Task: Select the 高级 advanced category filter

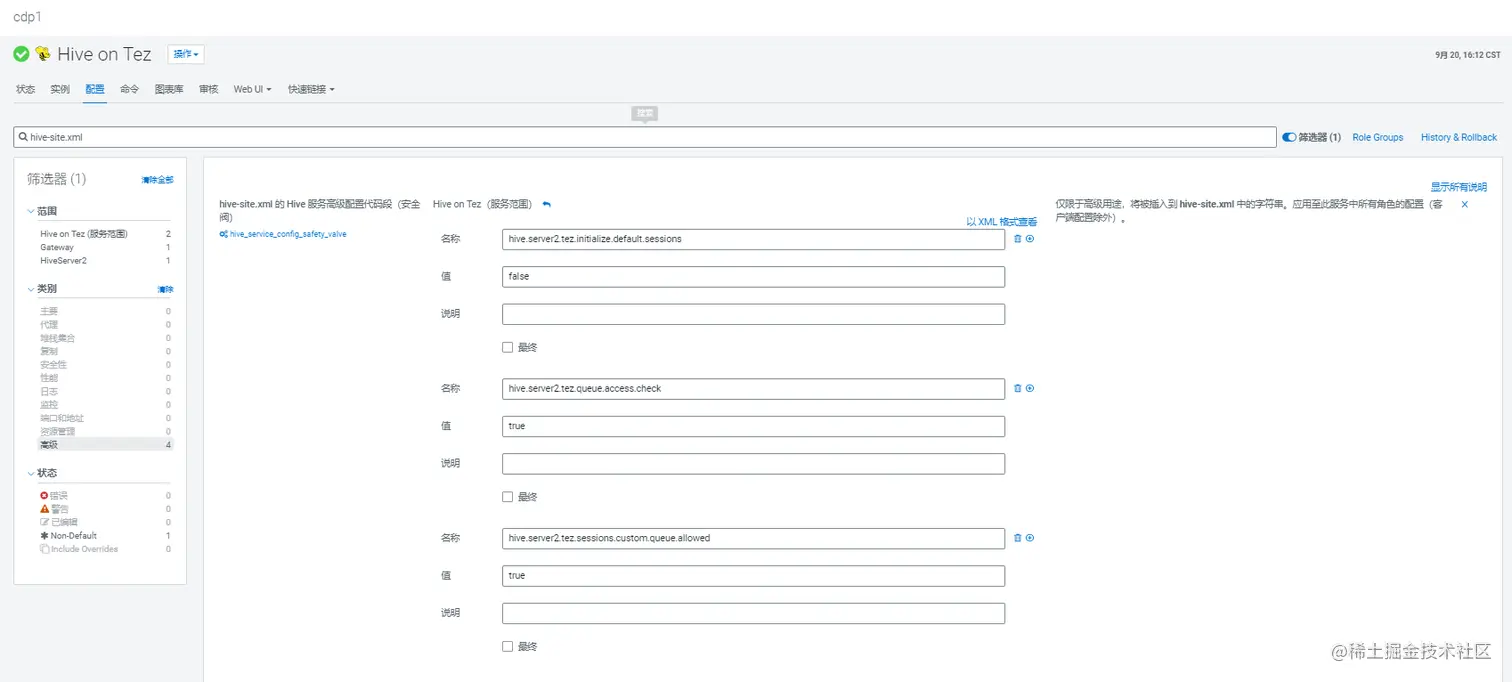Action: click(x=105, y=445)
